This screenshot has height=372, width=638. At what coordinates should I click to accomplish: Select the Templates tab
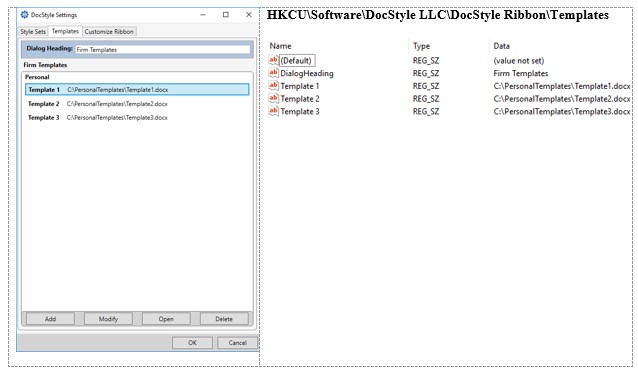point(65,31)
